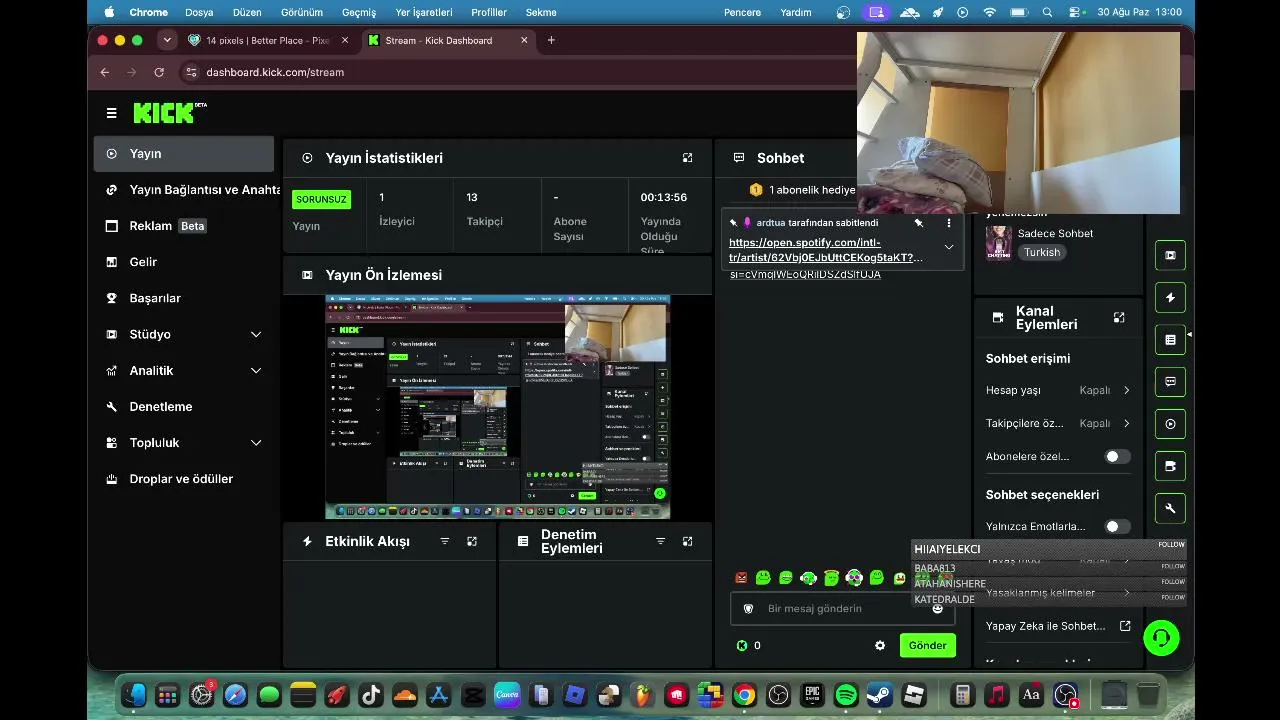The height and width of the screenshot is (720, 1280).
Task: Unpin the pinned chat message
Action: (x=919, y=223)
